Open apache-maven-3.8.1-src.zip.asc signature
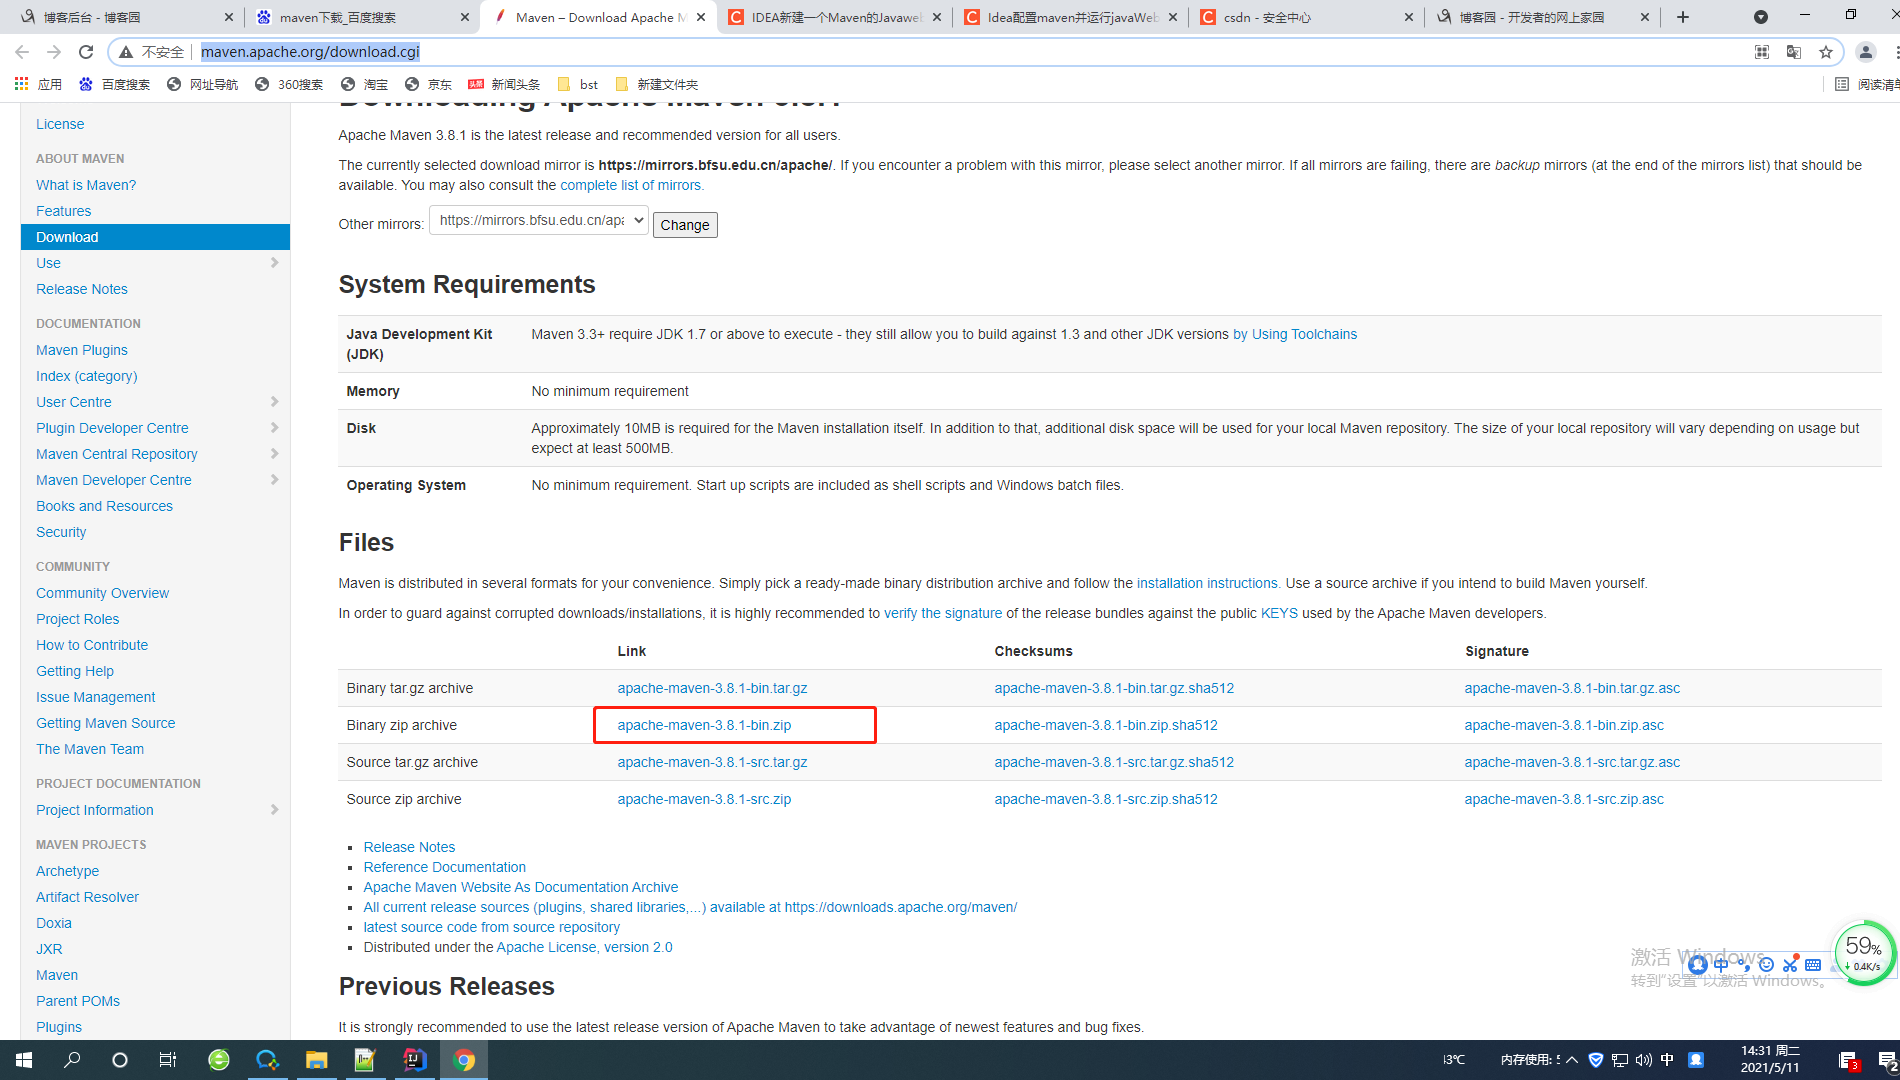The image size is (1900, 1080). pos(1564,799)
